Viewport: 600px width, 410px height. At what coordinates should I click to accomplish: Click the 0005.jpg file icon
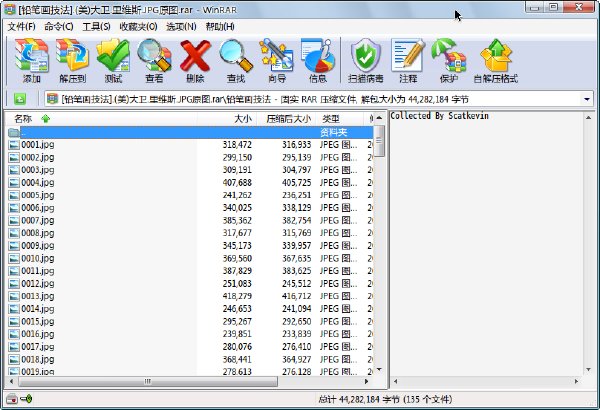[x=14, y=195]
